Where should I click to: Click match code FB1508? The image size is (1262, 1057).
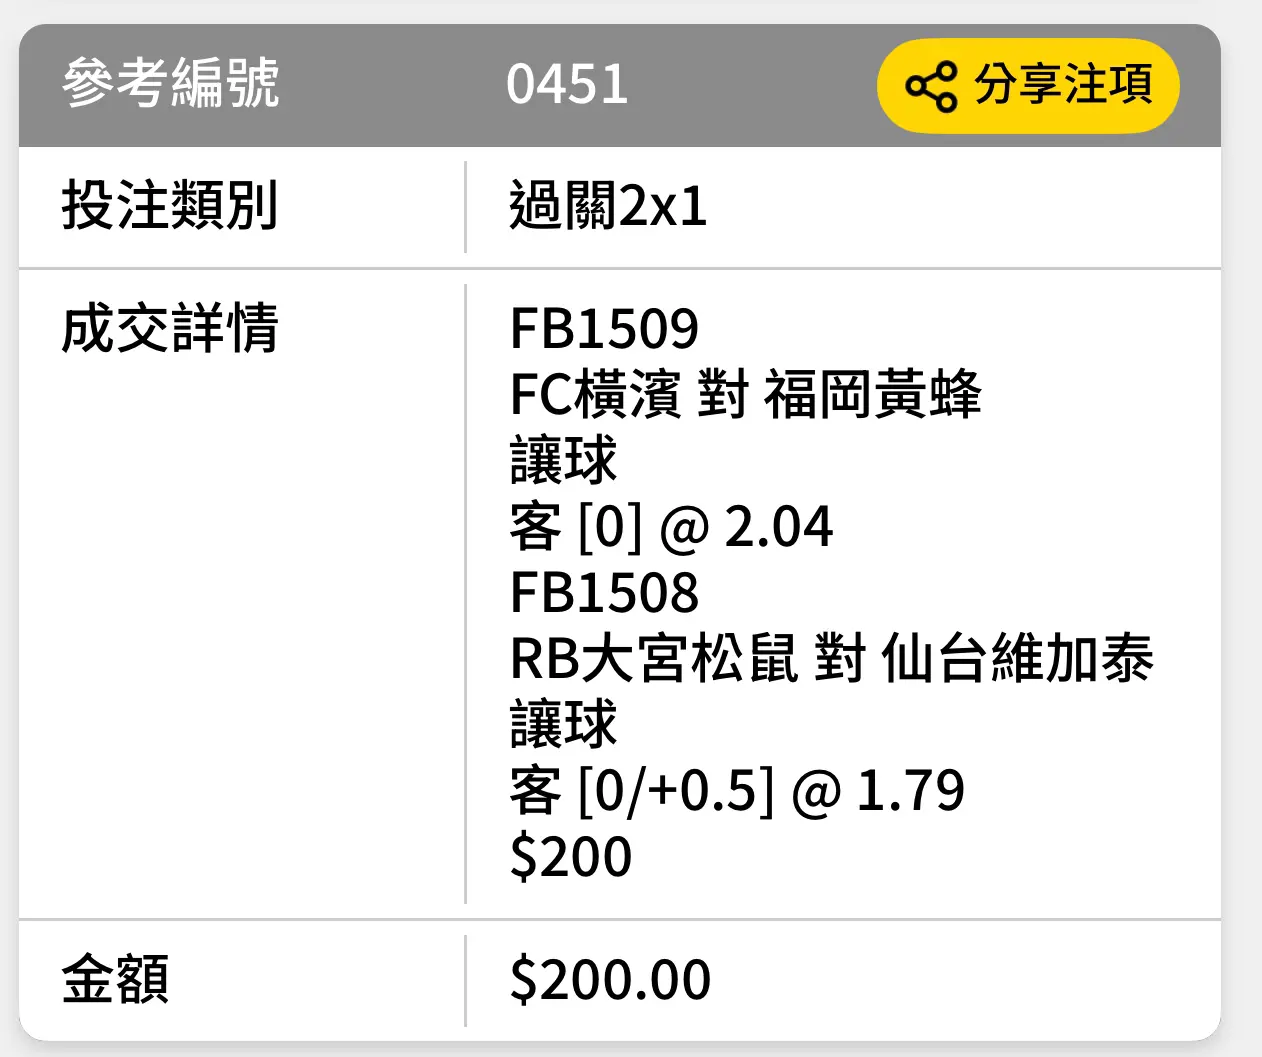tap(604, 592)
